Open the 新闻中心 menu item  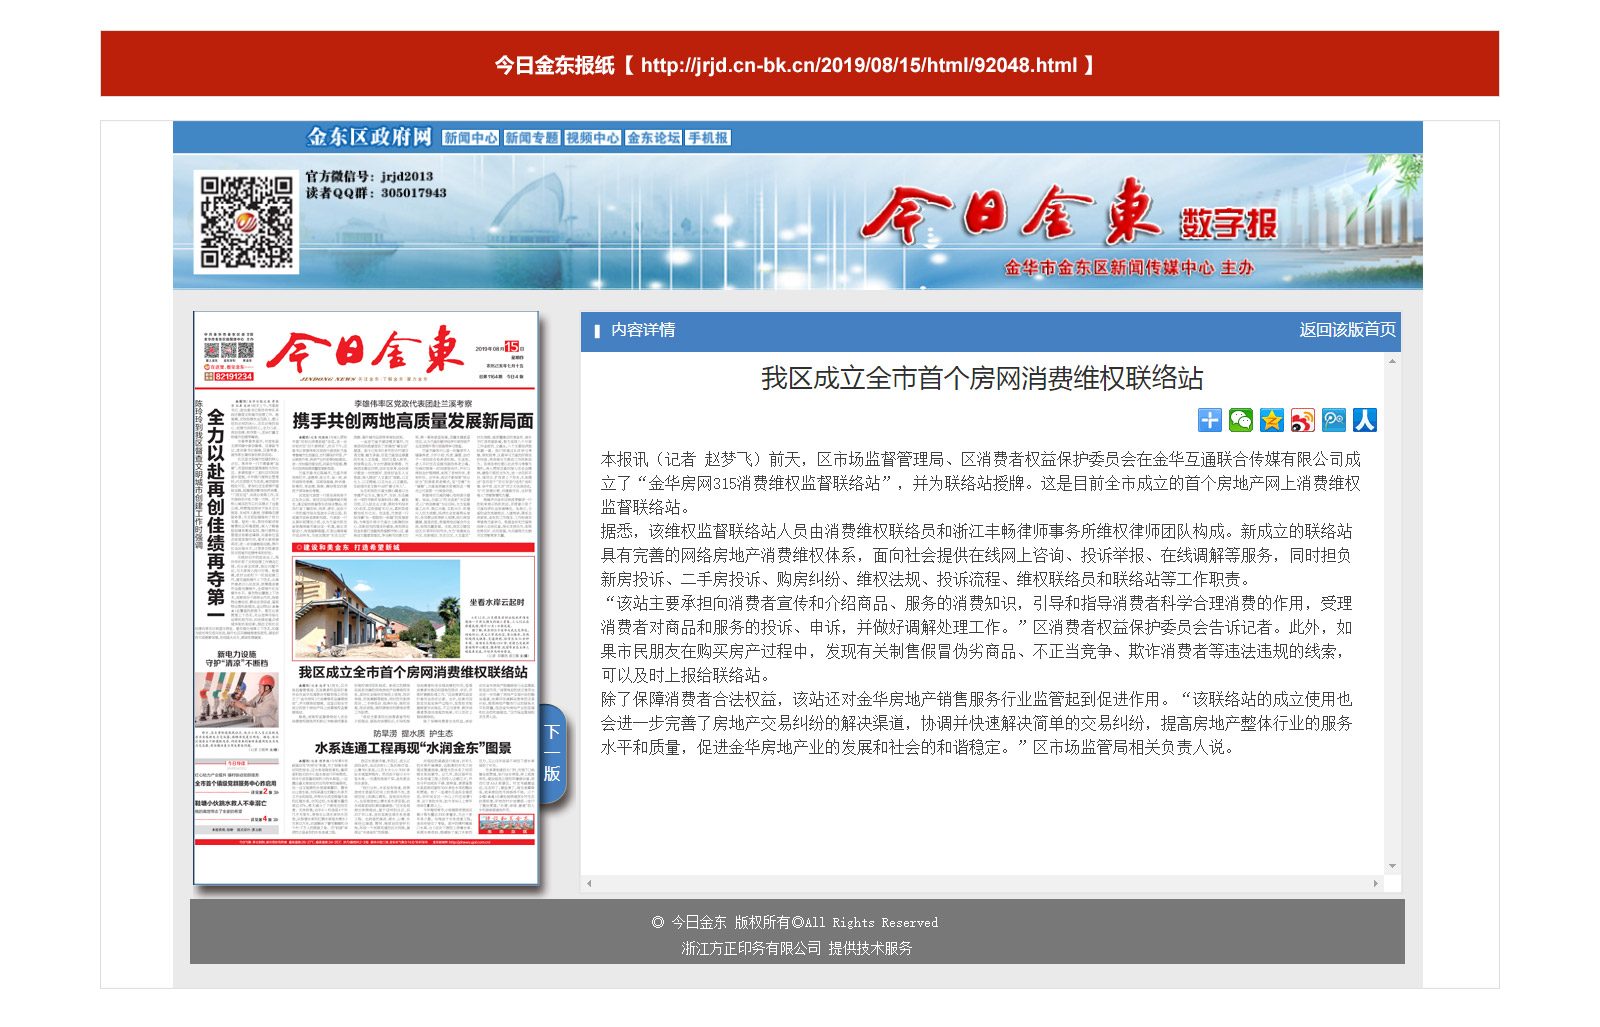pyautogui.click(x=470, y=138)
